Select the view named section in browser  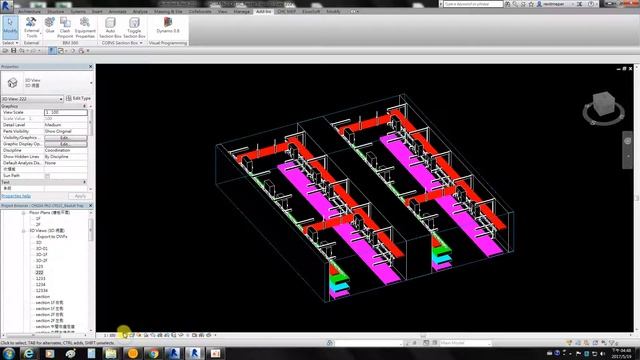[42, 296]
